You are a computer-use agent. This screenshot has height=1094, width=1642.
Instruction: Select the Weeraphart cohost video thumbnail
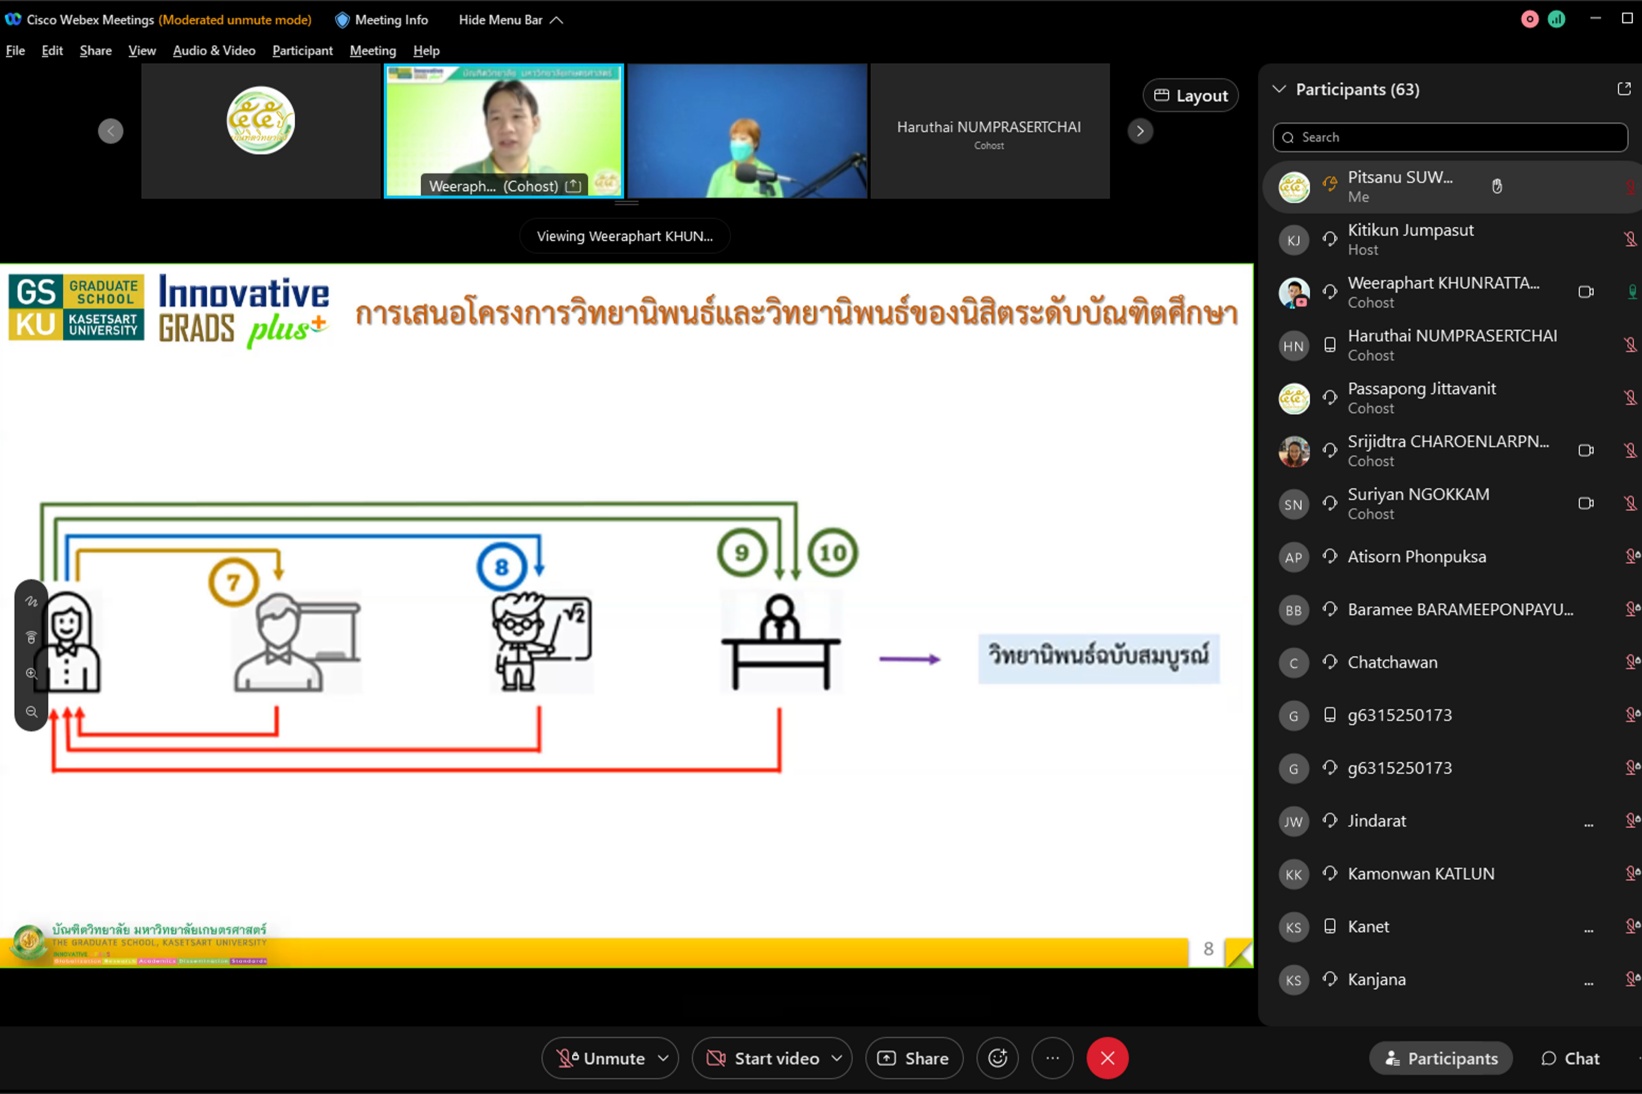point(504,131)
